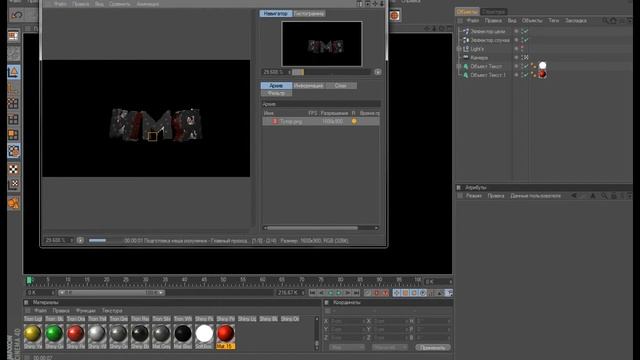Viewport: 640px width, 360px height.
Task: Click search magnifier icon in Object manager
Action: [604, 20]
